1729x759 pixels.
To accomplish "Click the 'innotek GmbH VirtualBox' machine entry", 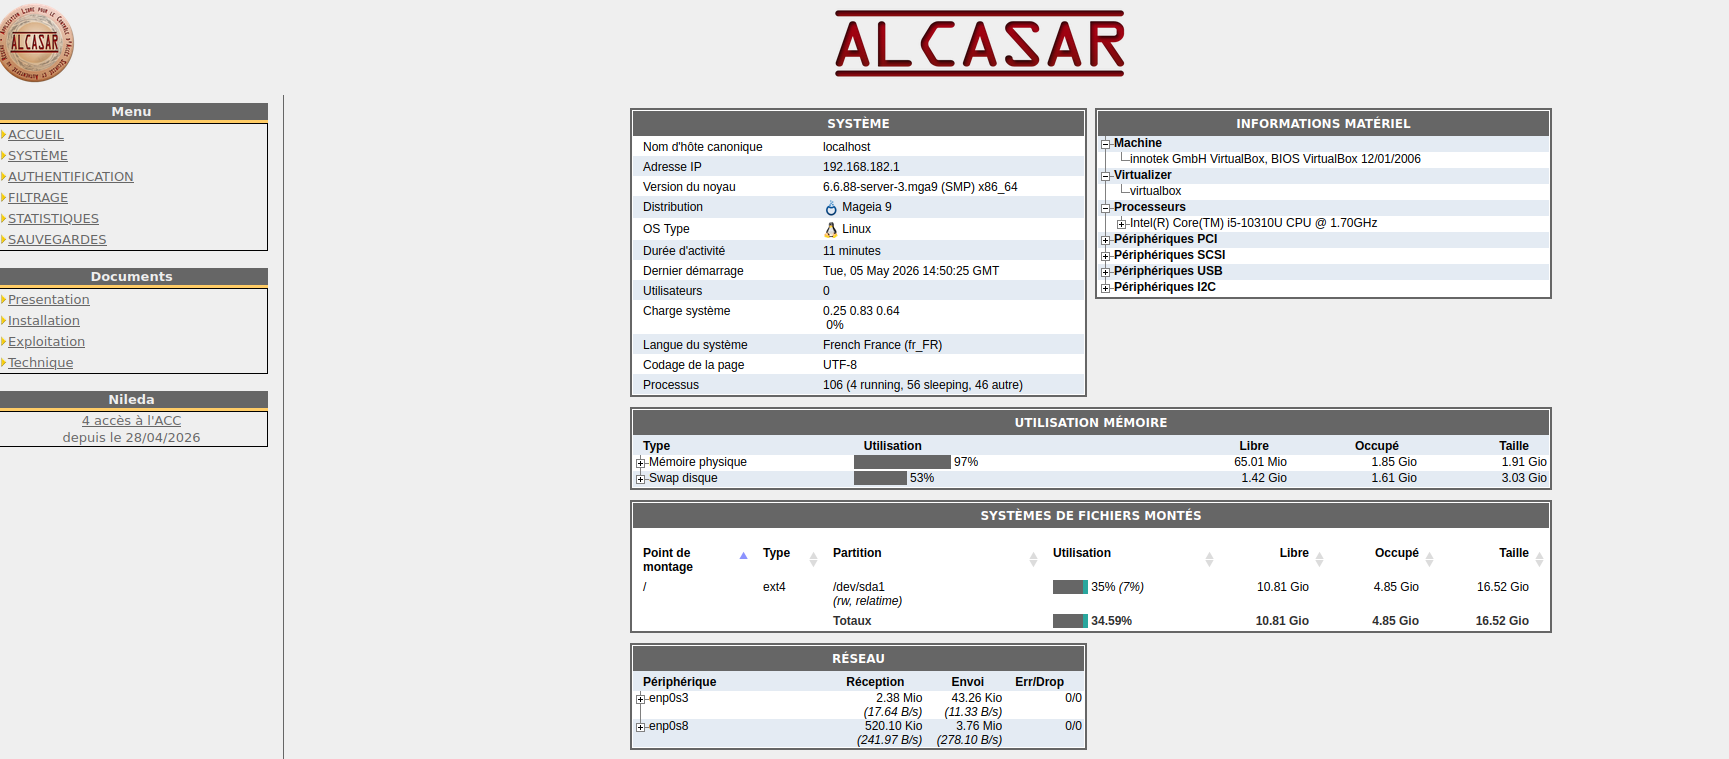I will (1275, 159).
